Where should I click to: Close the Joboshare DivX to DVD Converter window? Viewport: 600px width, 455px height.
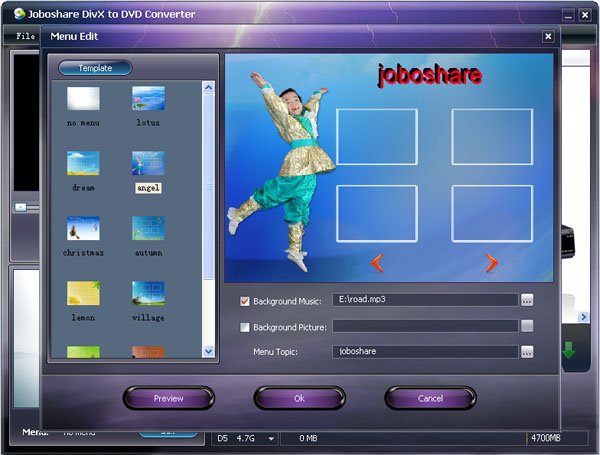(x=585, y=15)
